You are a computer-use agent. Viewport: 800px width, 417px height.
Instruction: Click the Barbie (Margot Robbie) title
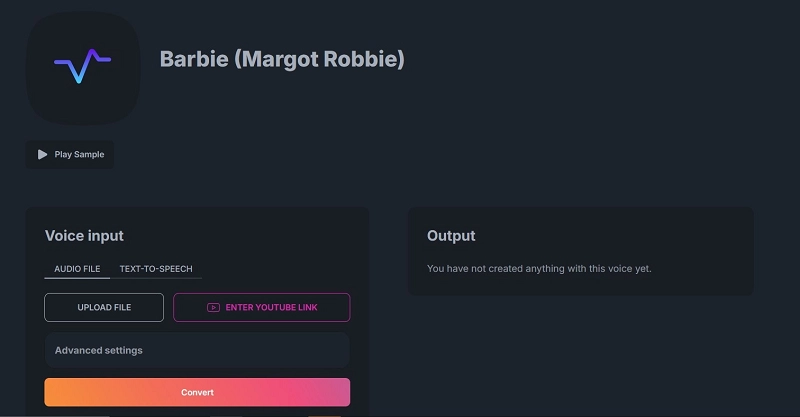(x=282, y=59)
